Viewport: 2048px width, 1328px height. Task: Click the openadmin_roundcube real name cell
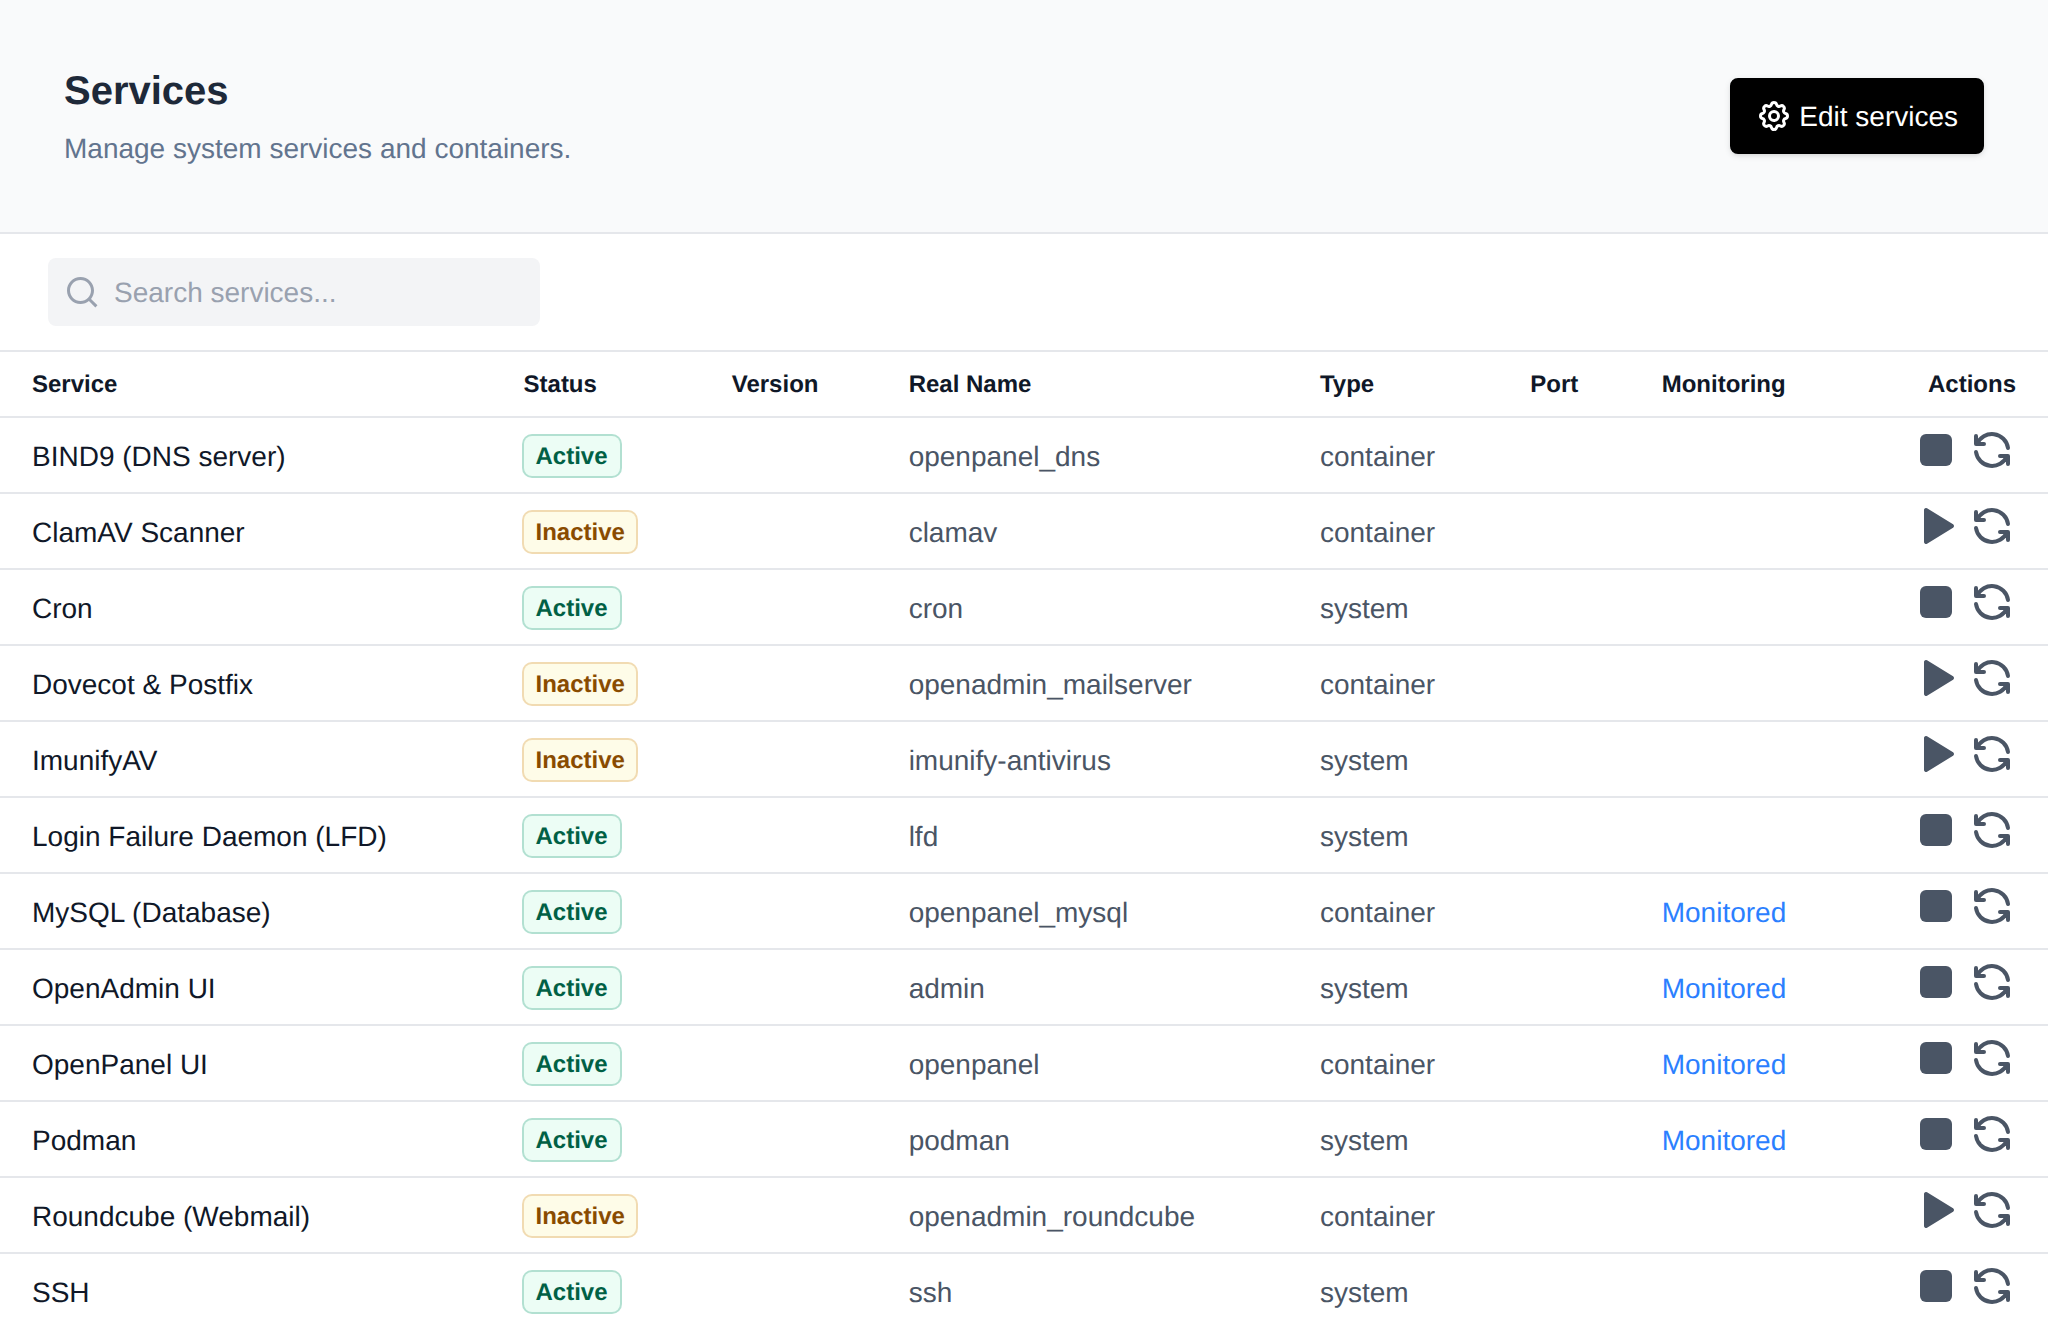[1052, 1217]
